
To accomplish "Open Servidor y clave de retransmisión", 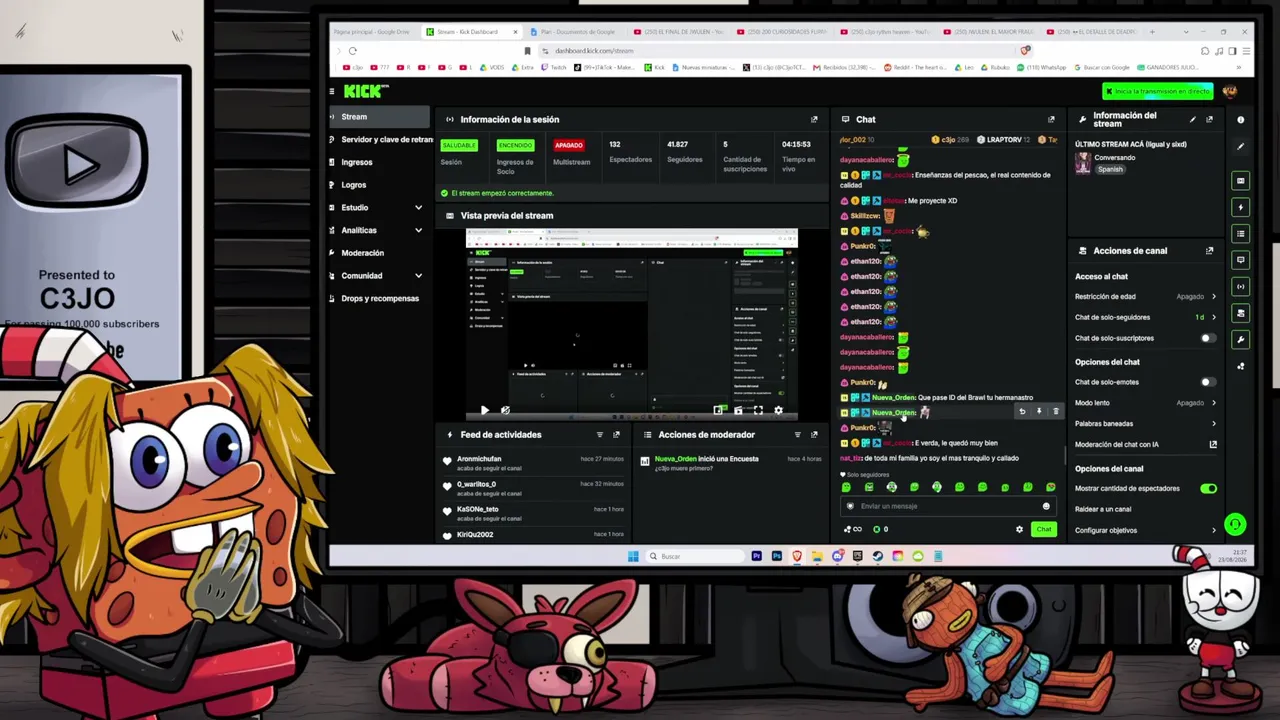I will click(379, 140).
